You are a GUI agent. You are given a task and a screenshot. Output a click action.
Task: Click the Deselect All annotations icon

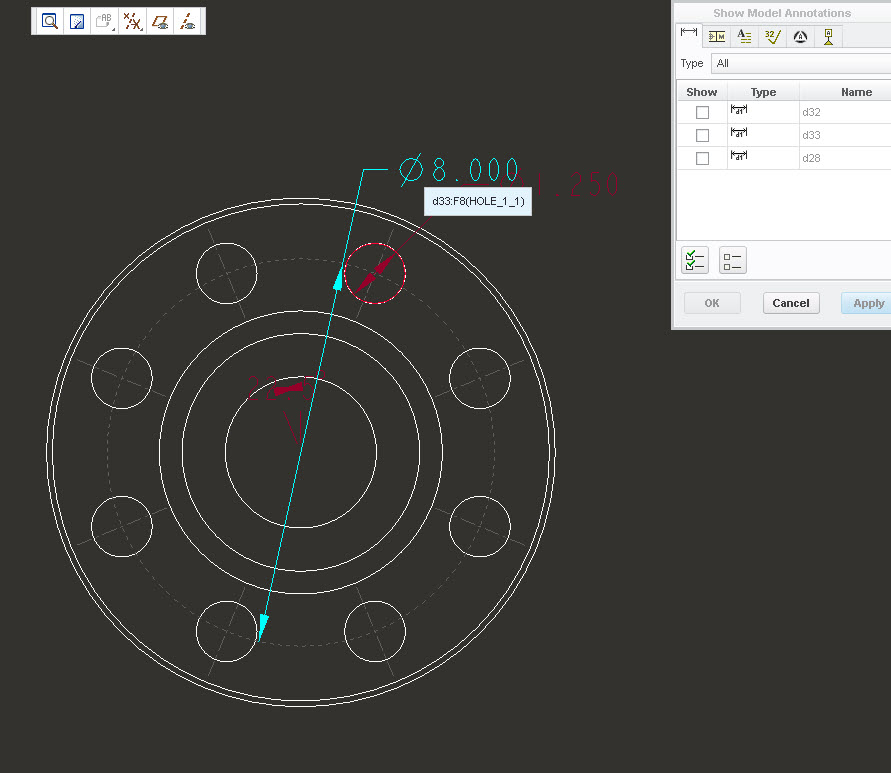point(732,260)
